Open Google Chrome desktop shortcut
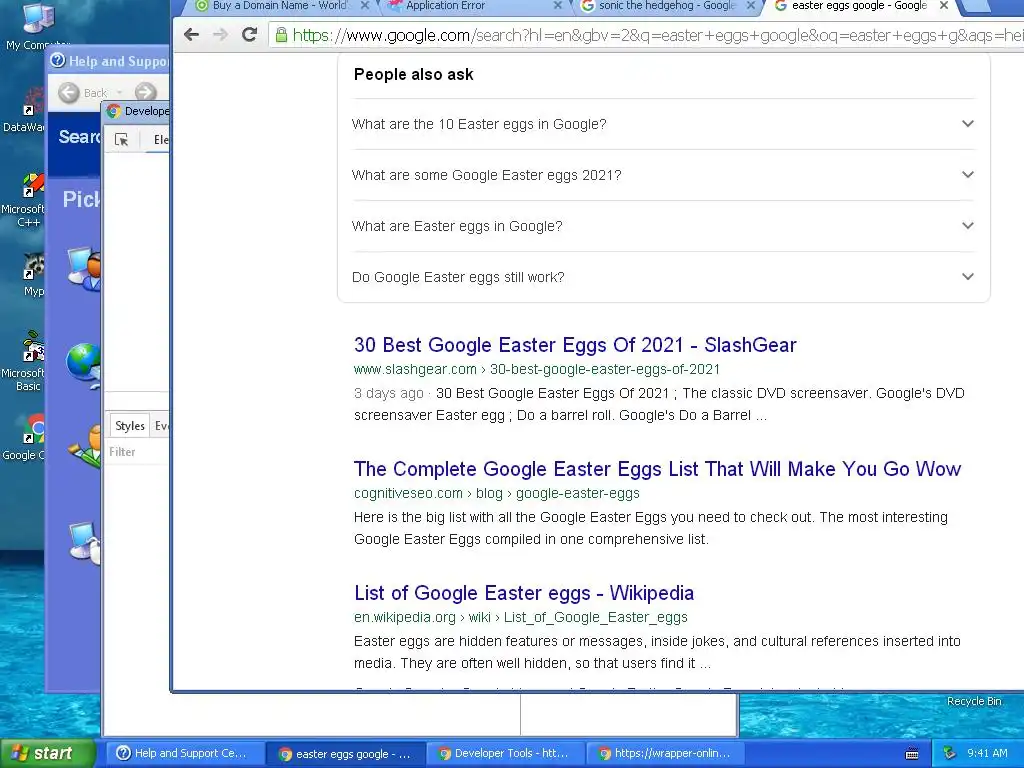Viewport: 1024px width, 768px height. coord(25,436)
